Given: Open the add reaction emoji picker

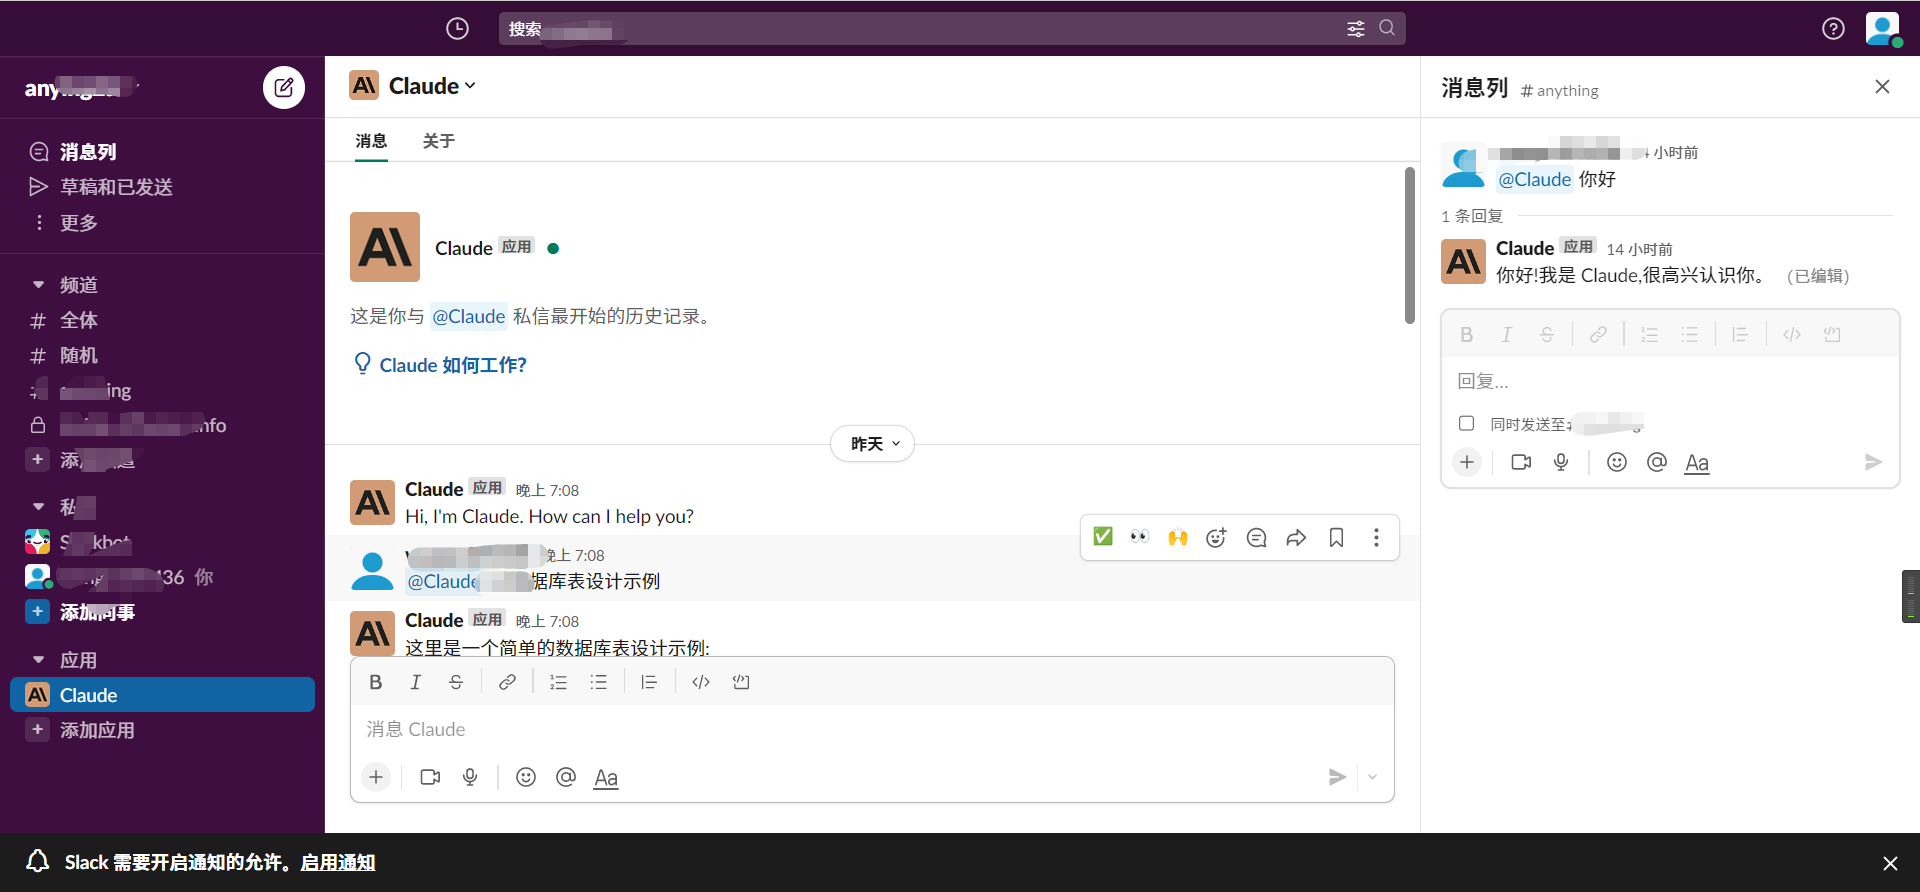Looking at the screenshot, I should tap(1216, 538).
